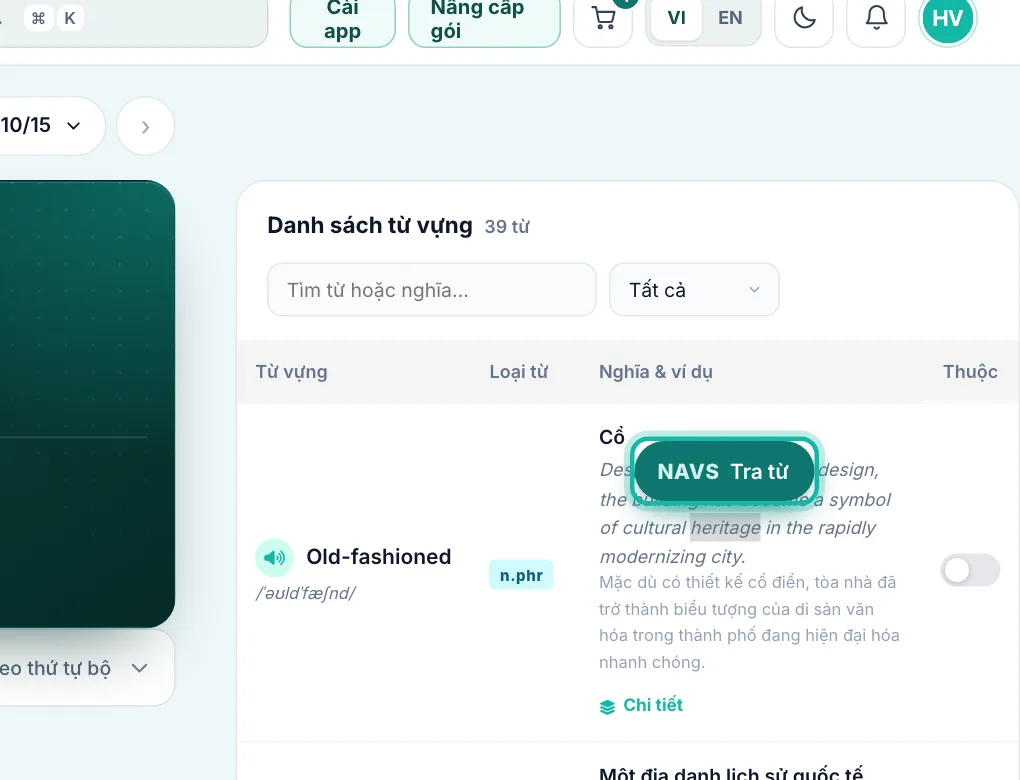Click the Loại từ column header

[x=518, y=372]
